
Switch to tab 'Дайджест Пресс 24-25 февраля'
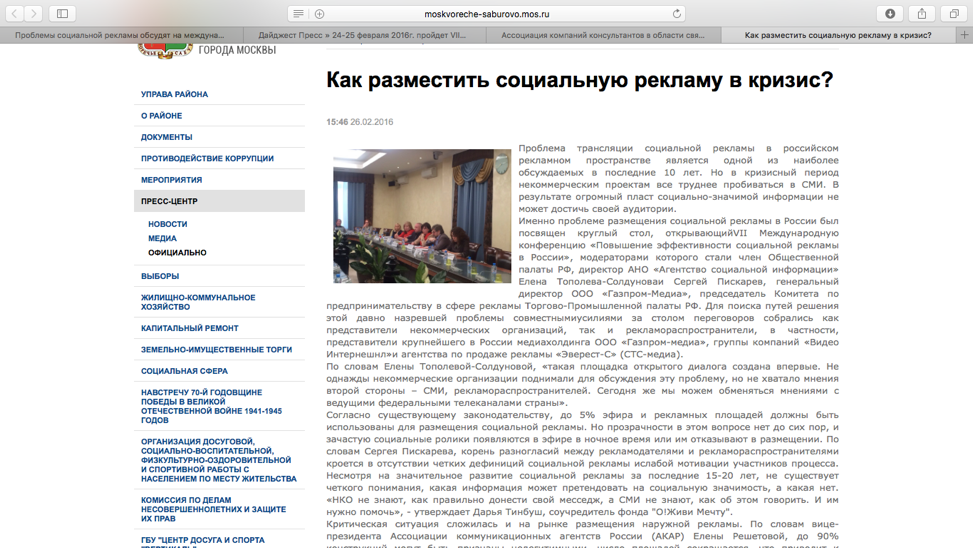[362, 35]
